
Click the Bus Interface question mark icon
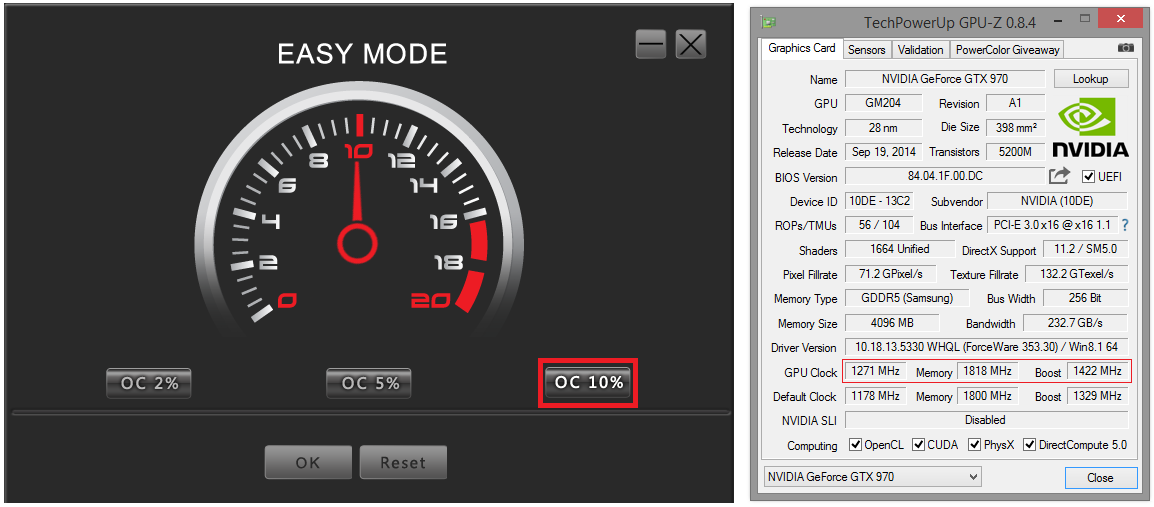pyautogui.click(x=1125, y=225)
